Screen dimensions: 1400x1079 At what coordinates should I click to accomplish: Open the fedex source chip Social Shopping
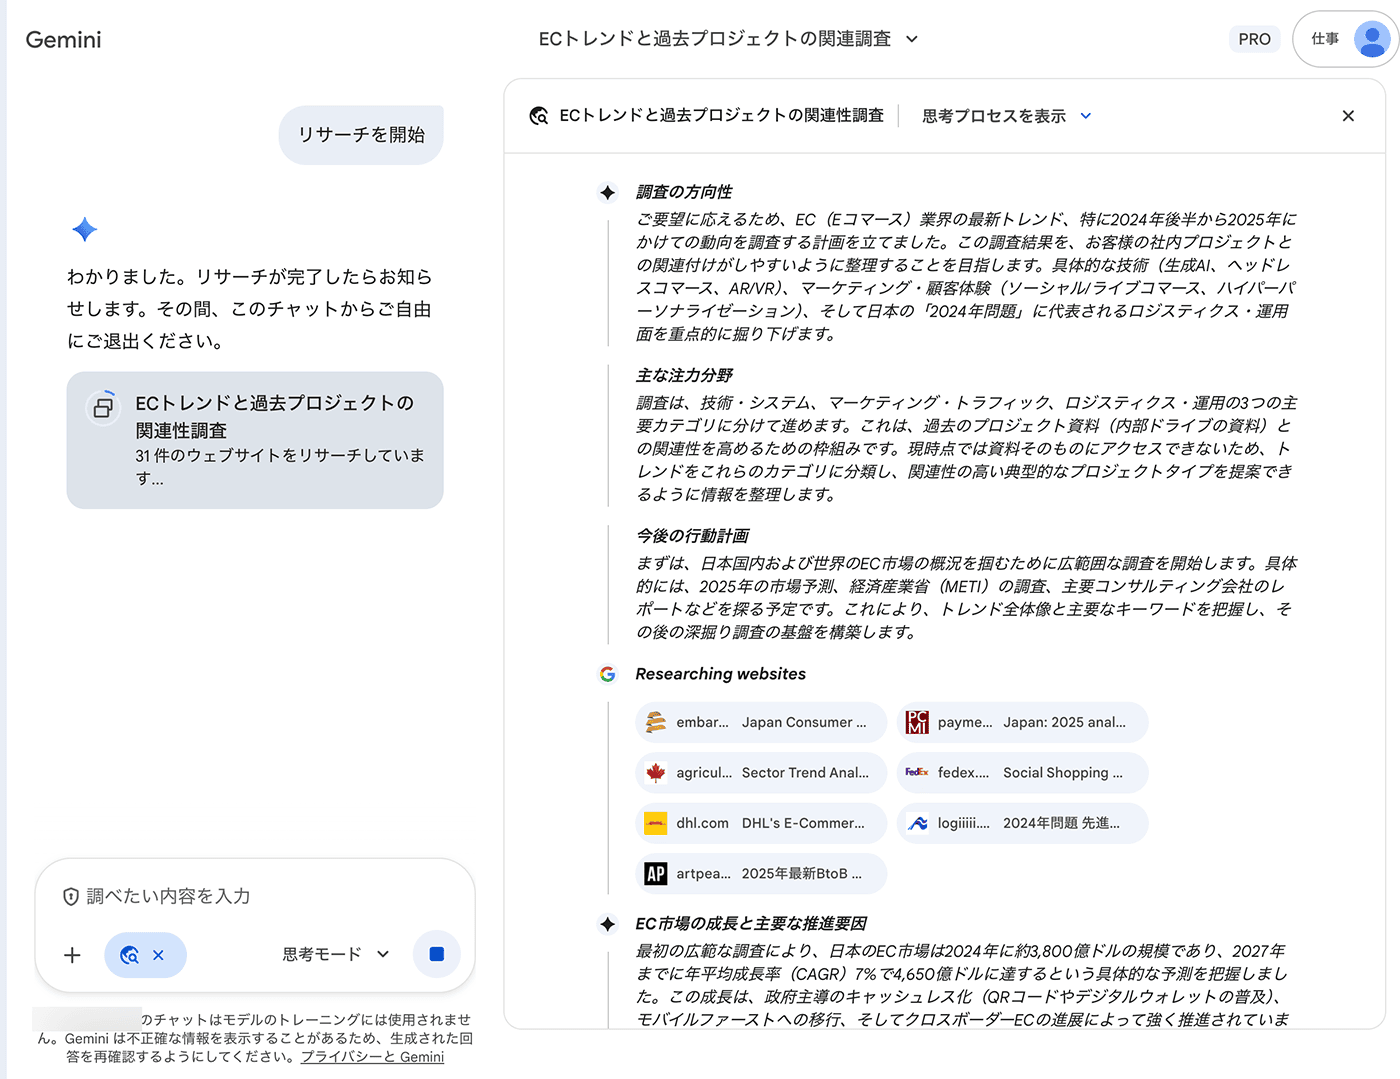[1021, 773]
